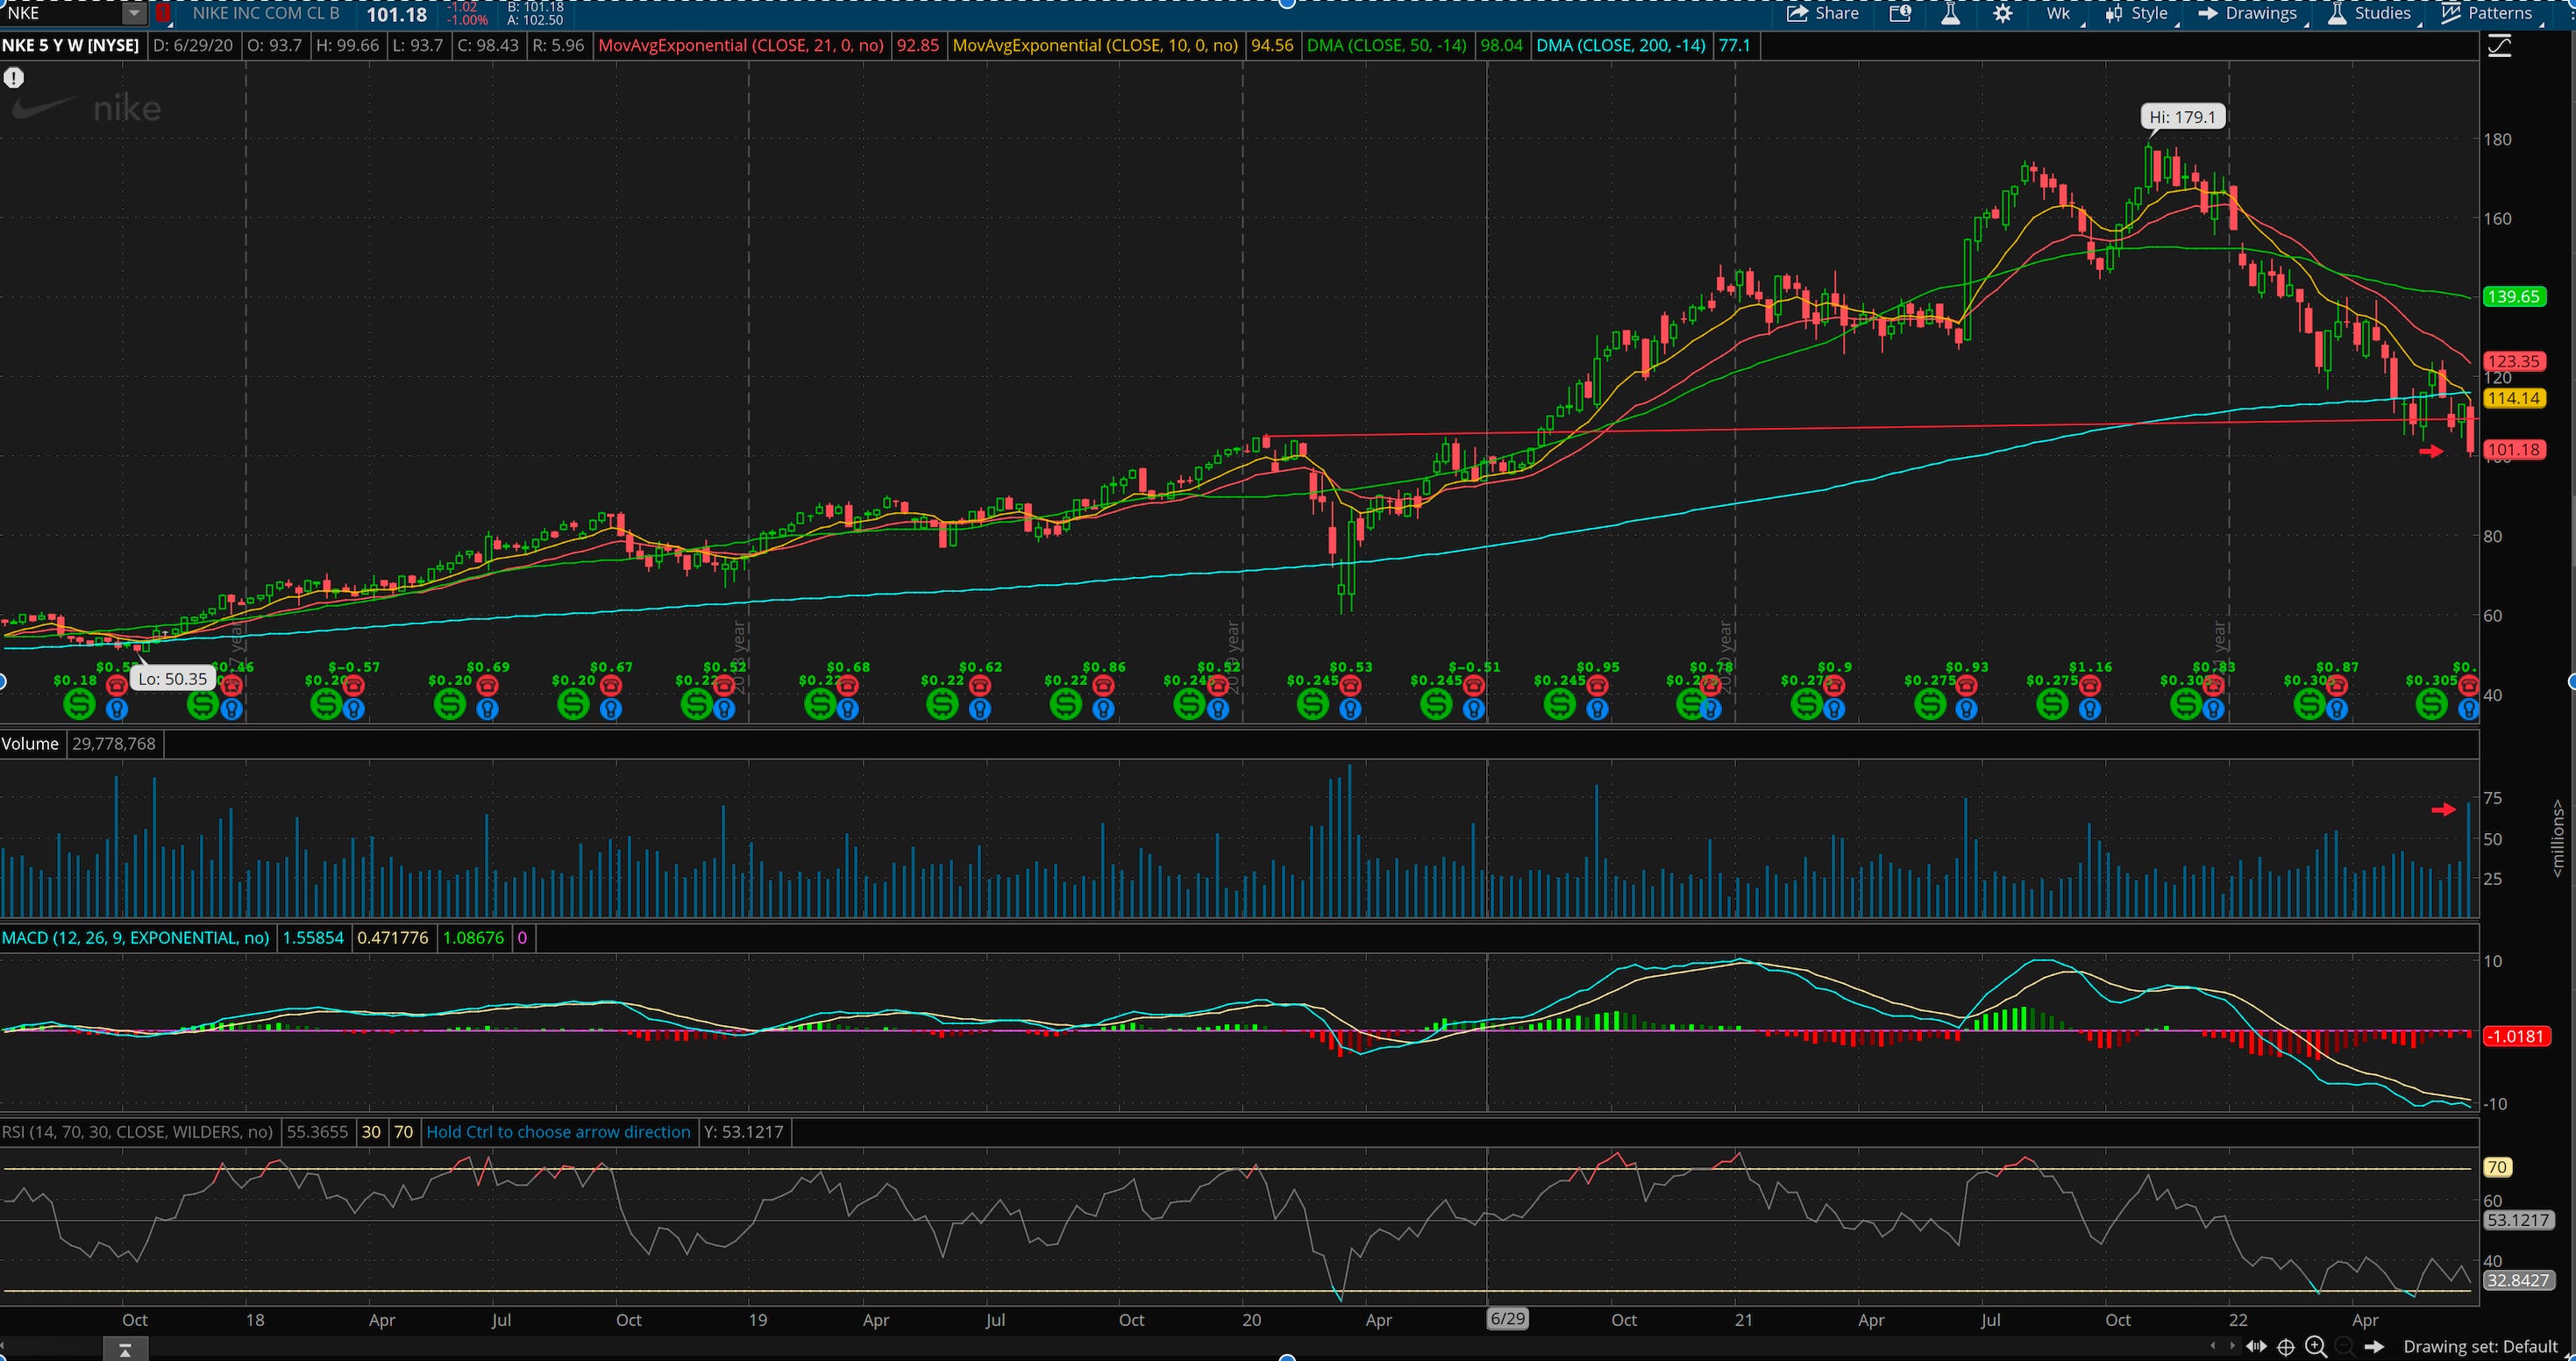Open the chart settings gear icon
2576x1361 pixels.
tap(2002, 14)
